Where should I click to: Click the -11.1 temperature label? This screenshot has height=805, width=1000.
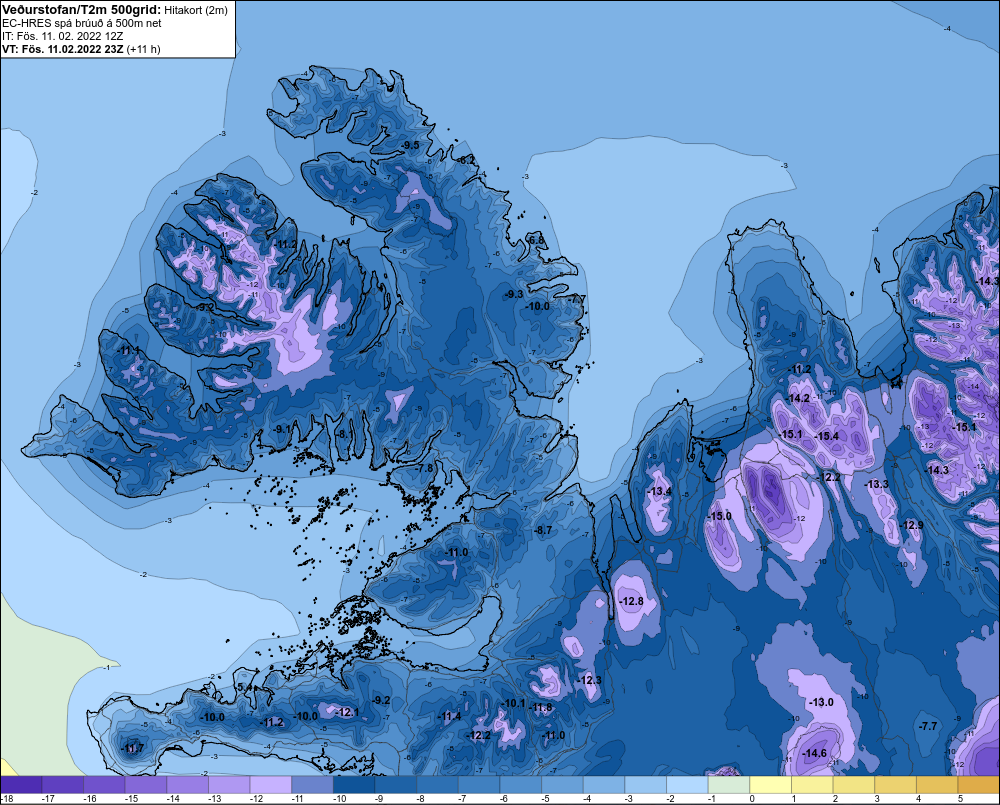(128, 351)
